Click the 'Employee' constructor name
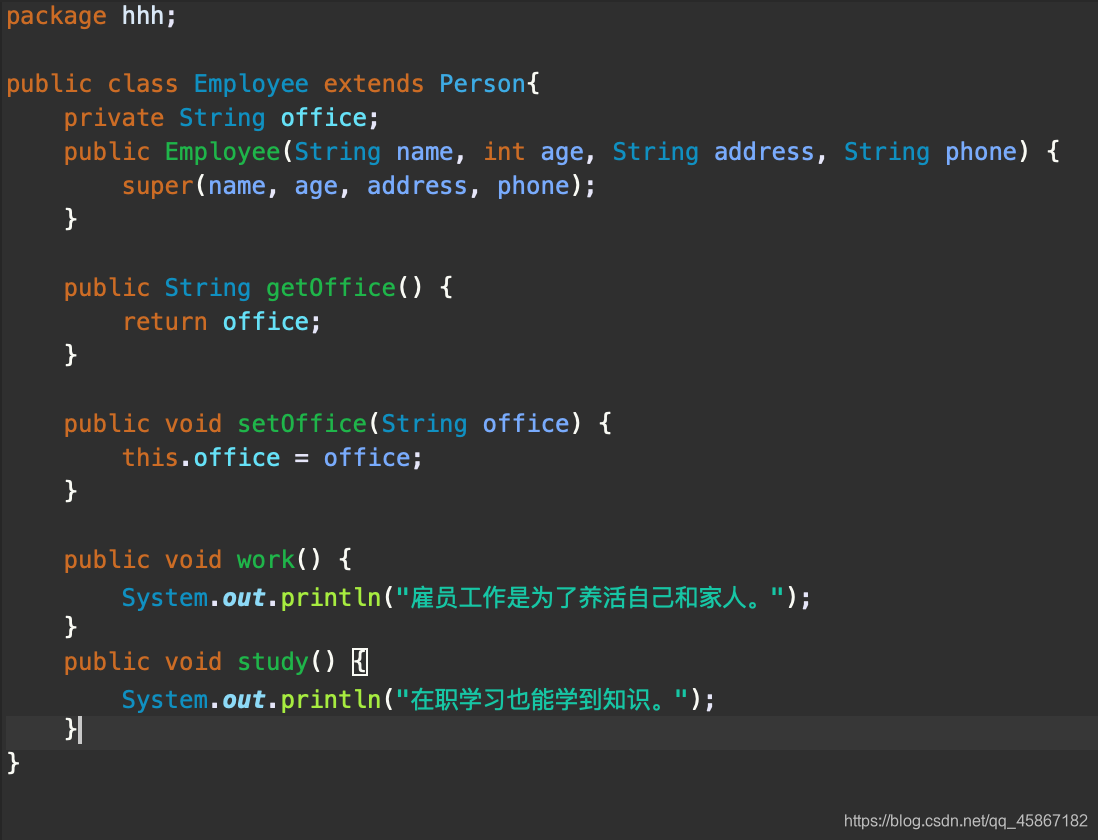Screen dimensions: 1098x840 click(x=222, y=153)
